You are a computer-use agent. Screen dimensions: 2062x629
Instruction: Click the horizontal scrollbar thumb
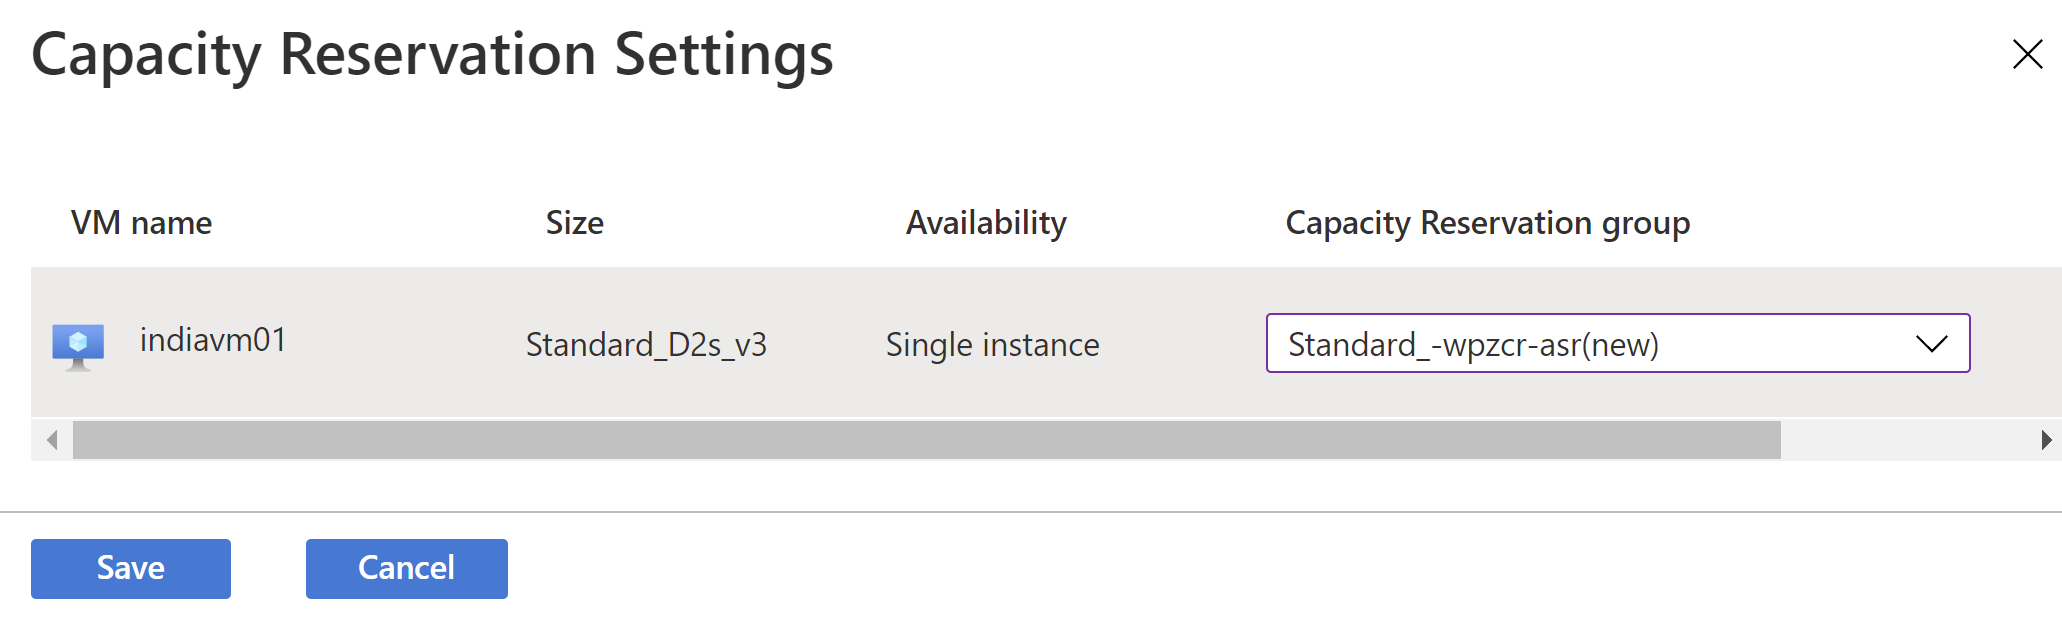927,440
